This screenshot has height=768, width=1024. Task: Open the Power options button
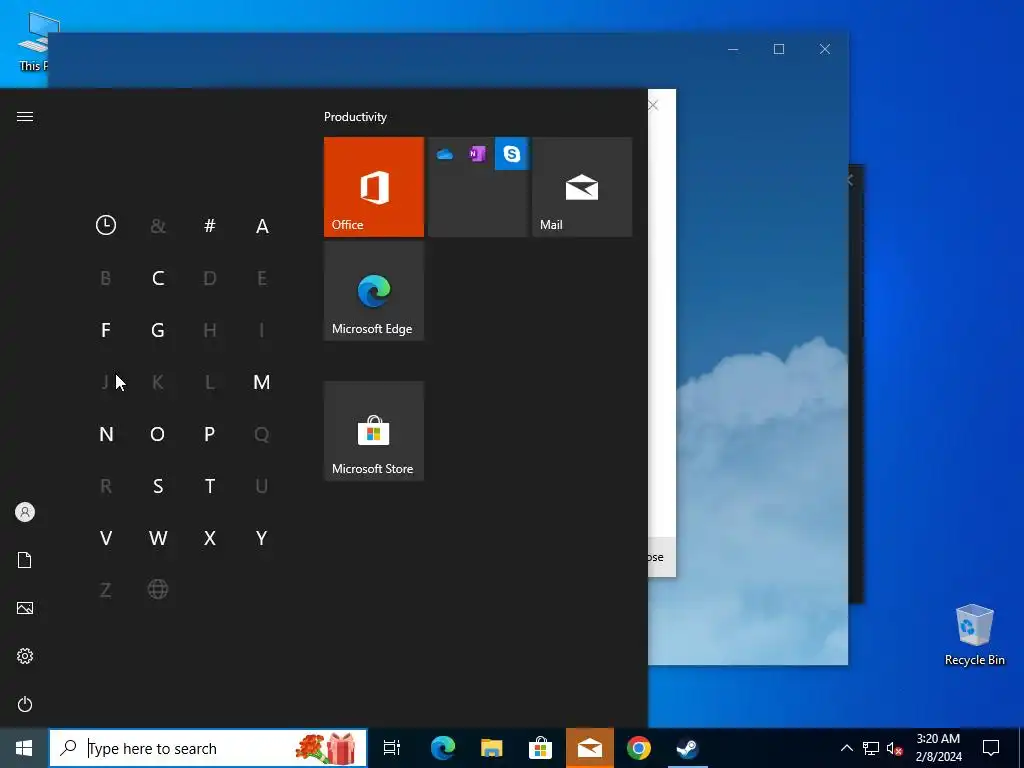coord(25,704)
